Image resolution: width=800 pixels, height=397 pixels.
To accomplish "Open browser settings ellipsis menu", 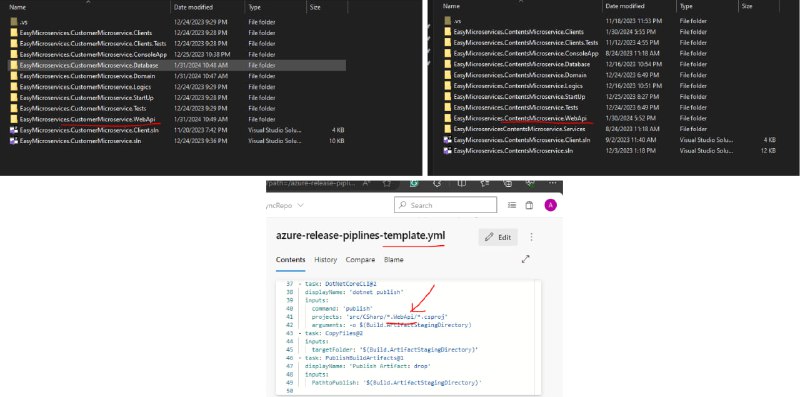I will point(553,183).
